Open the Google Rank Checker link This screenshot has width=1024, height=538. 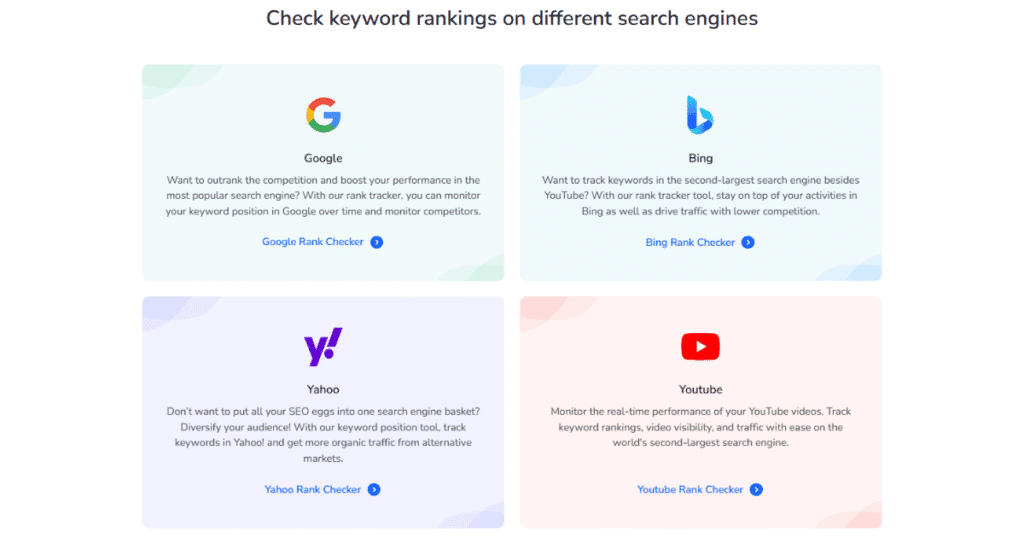pos(313,242)
